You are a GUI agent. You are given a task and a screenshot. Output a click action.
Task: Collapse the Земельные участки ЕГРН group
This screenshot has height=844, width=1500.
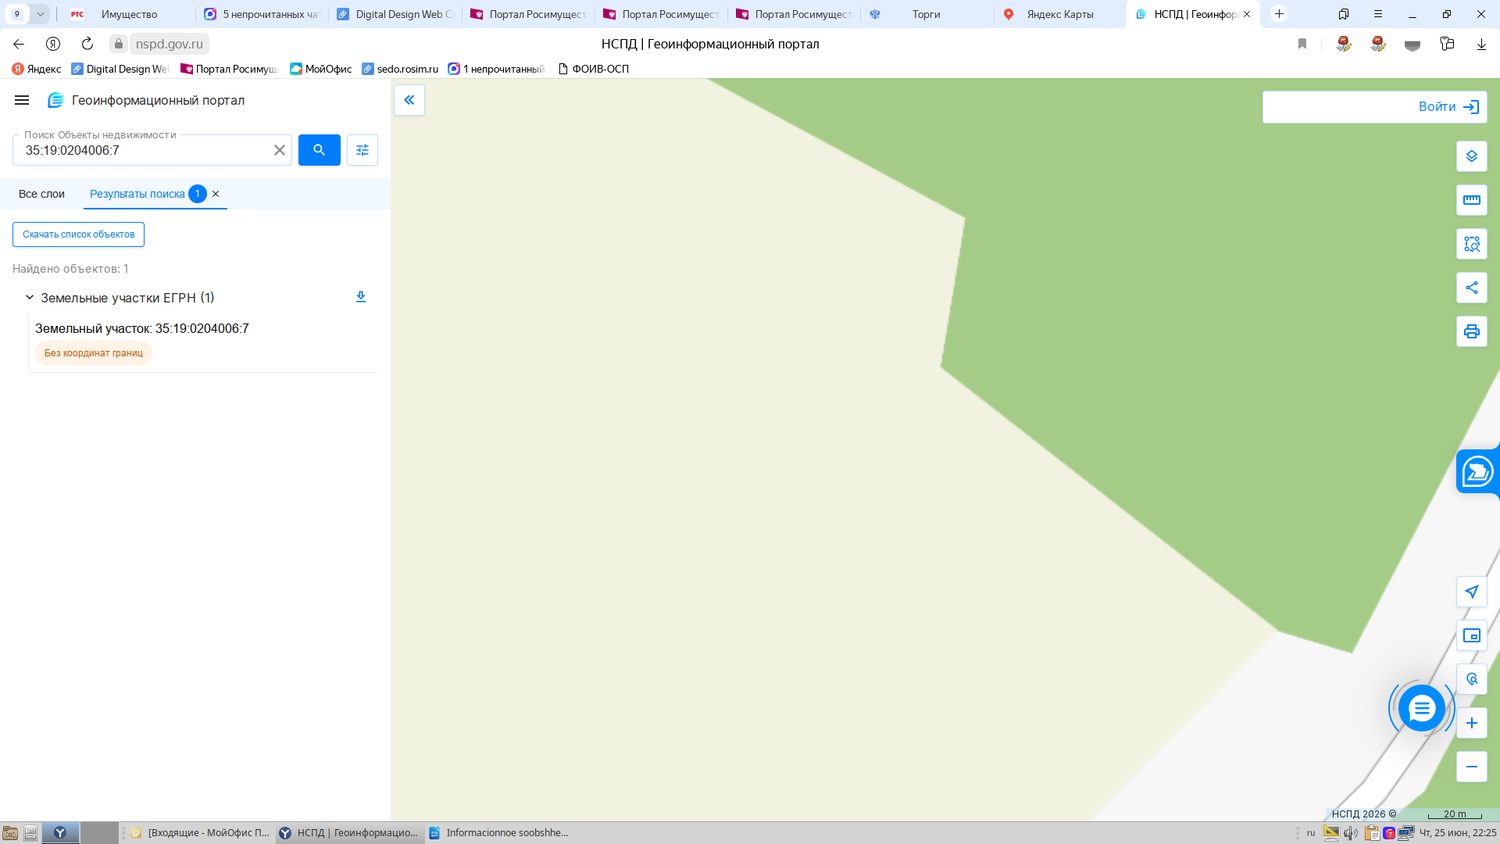point(30,297)
